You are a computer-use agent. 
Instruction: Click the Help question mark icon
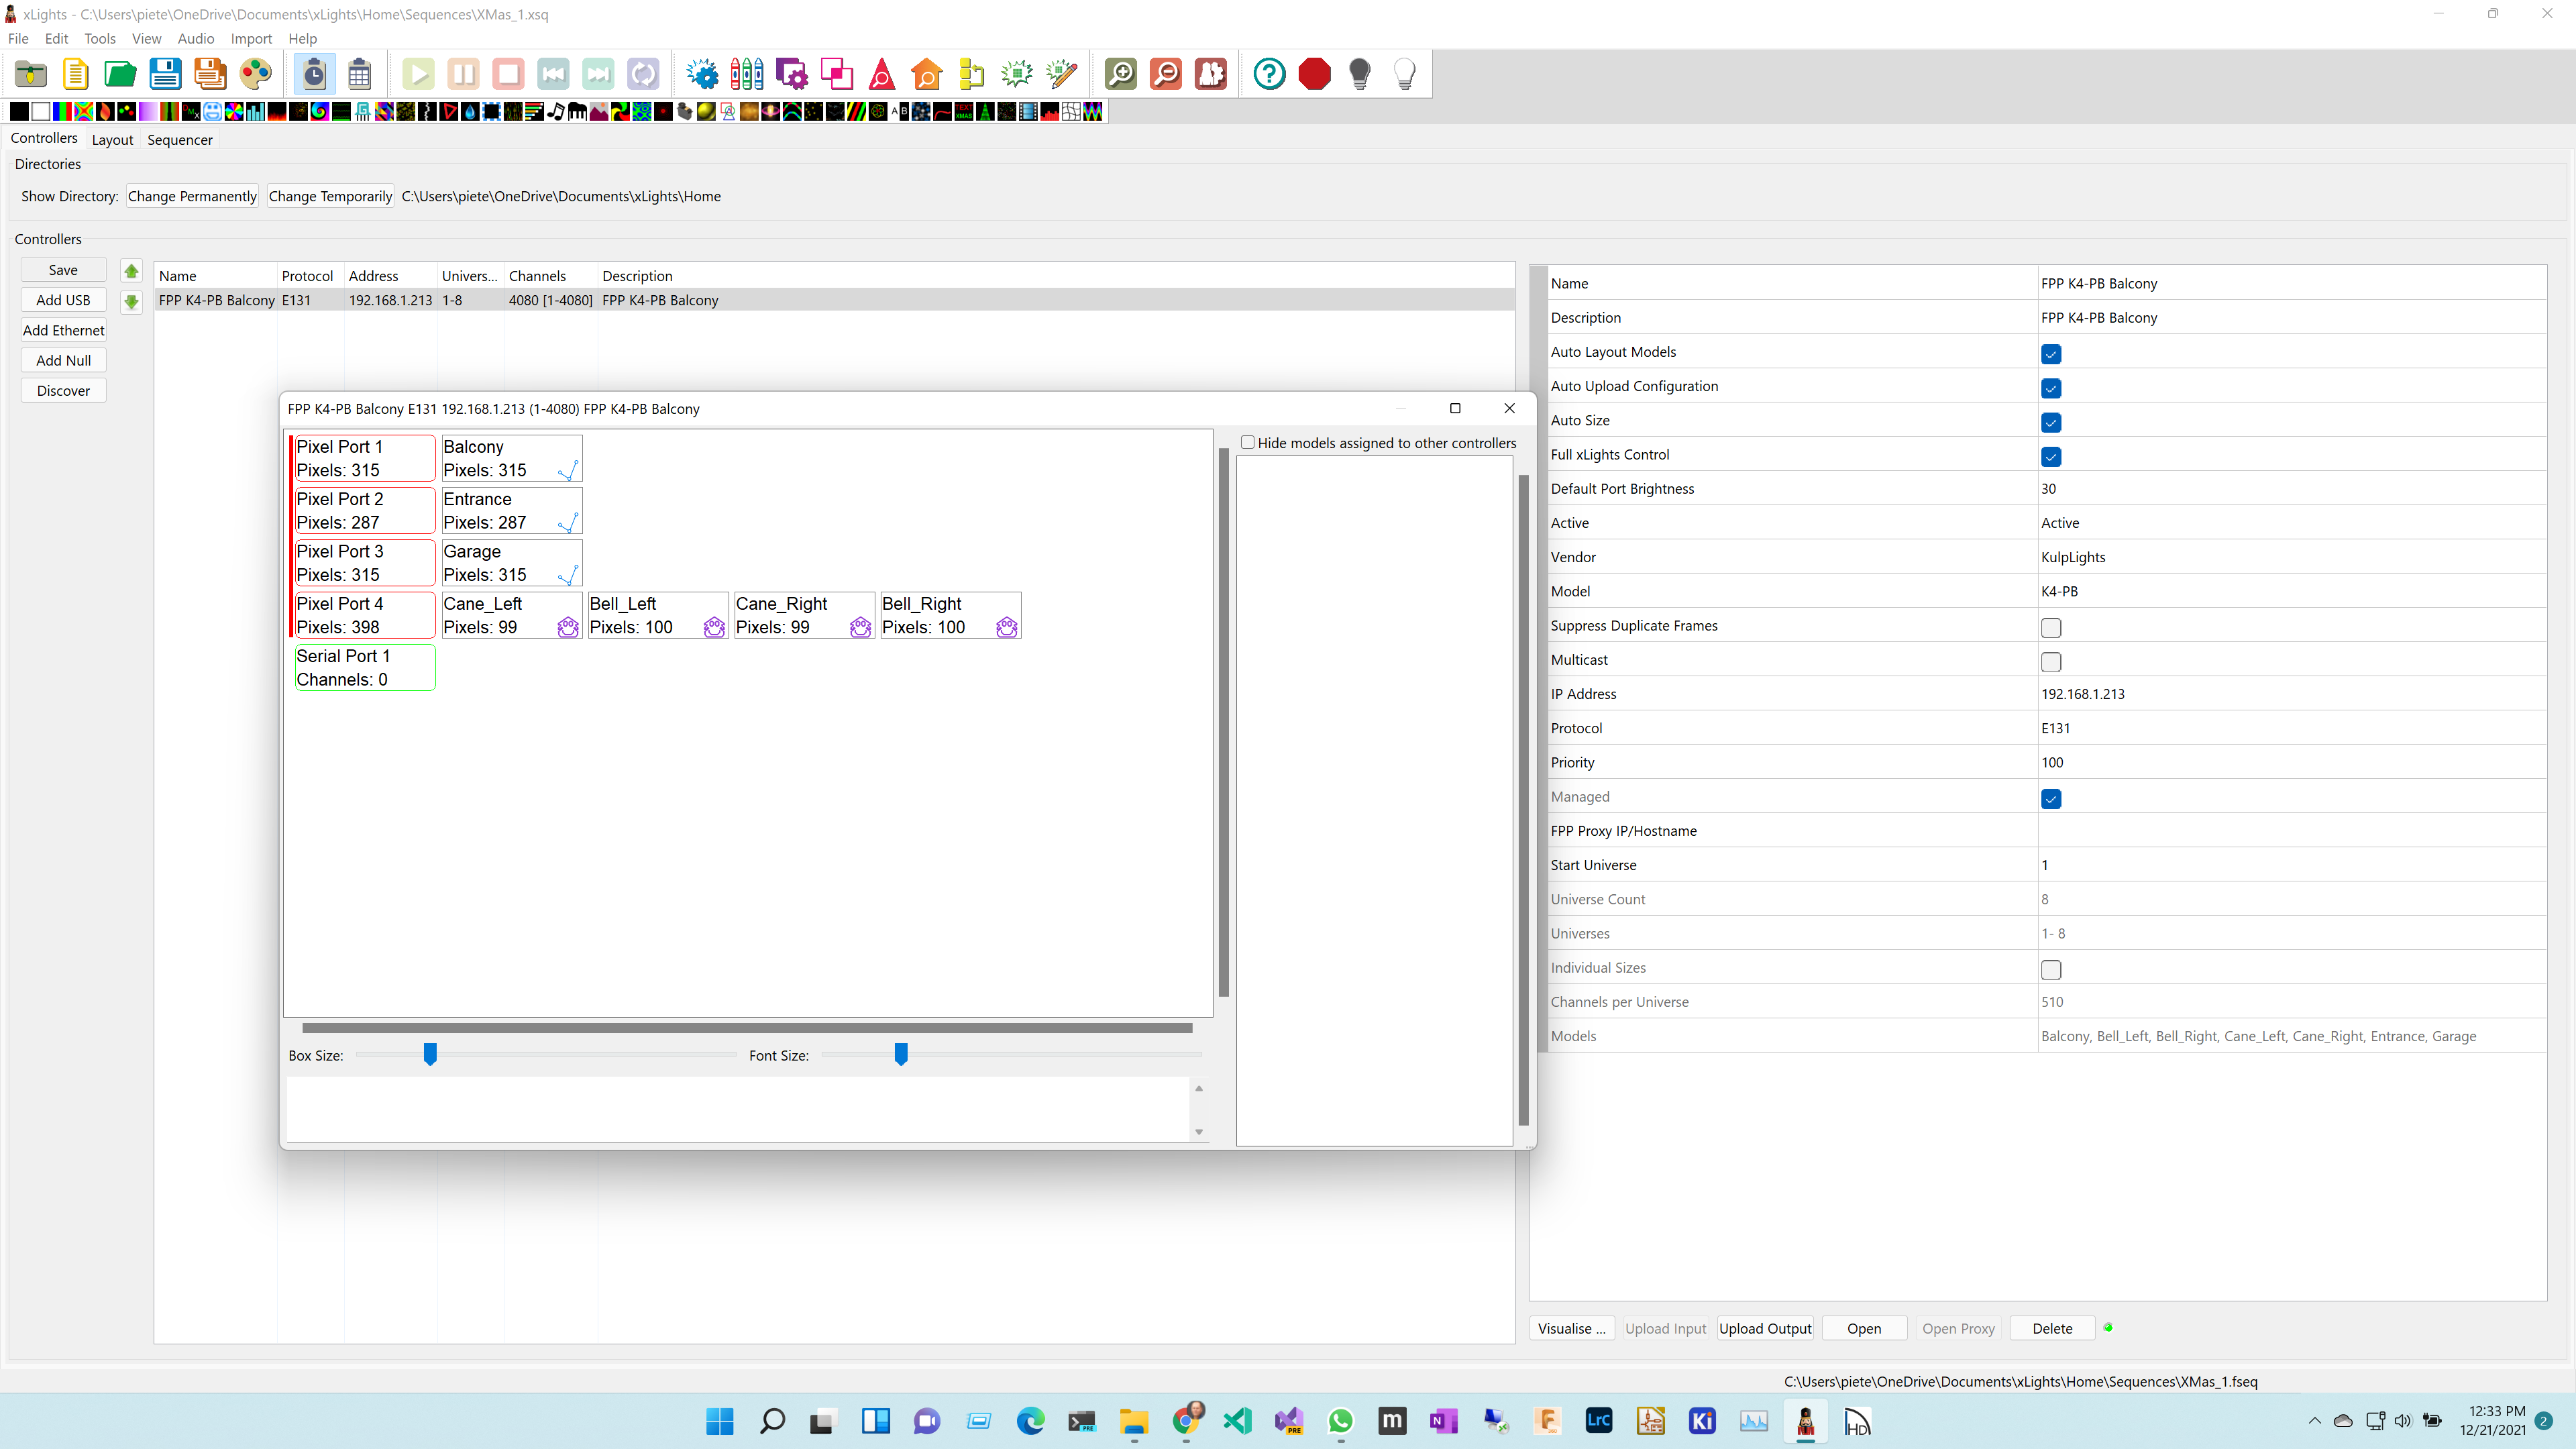tap(1269, 73)
